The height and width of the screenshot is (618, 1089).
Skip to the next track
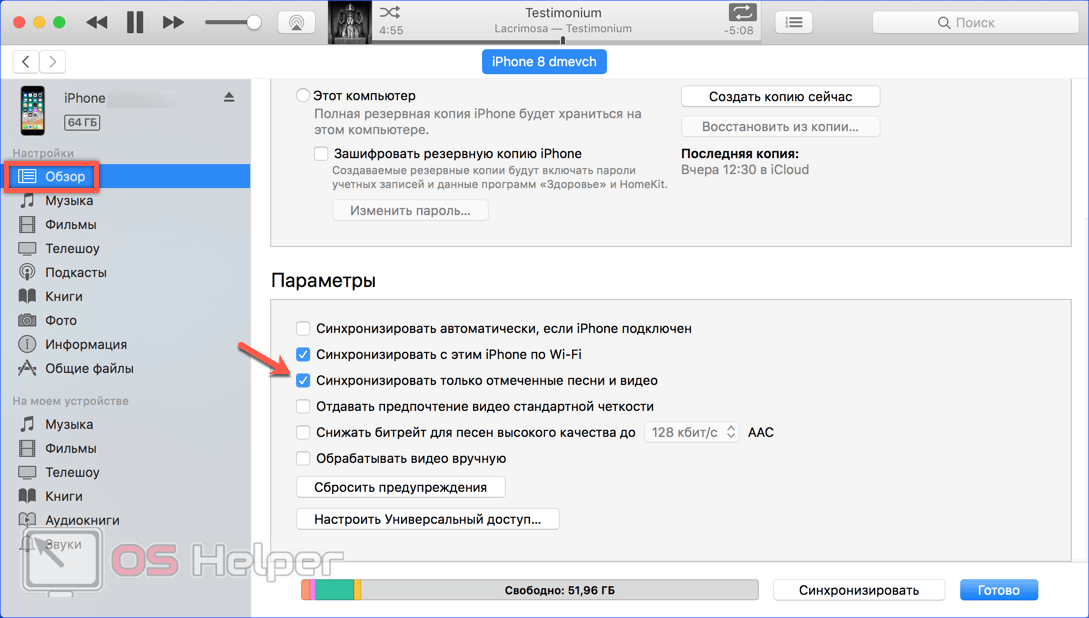pos(173,22)
